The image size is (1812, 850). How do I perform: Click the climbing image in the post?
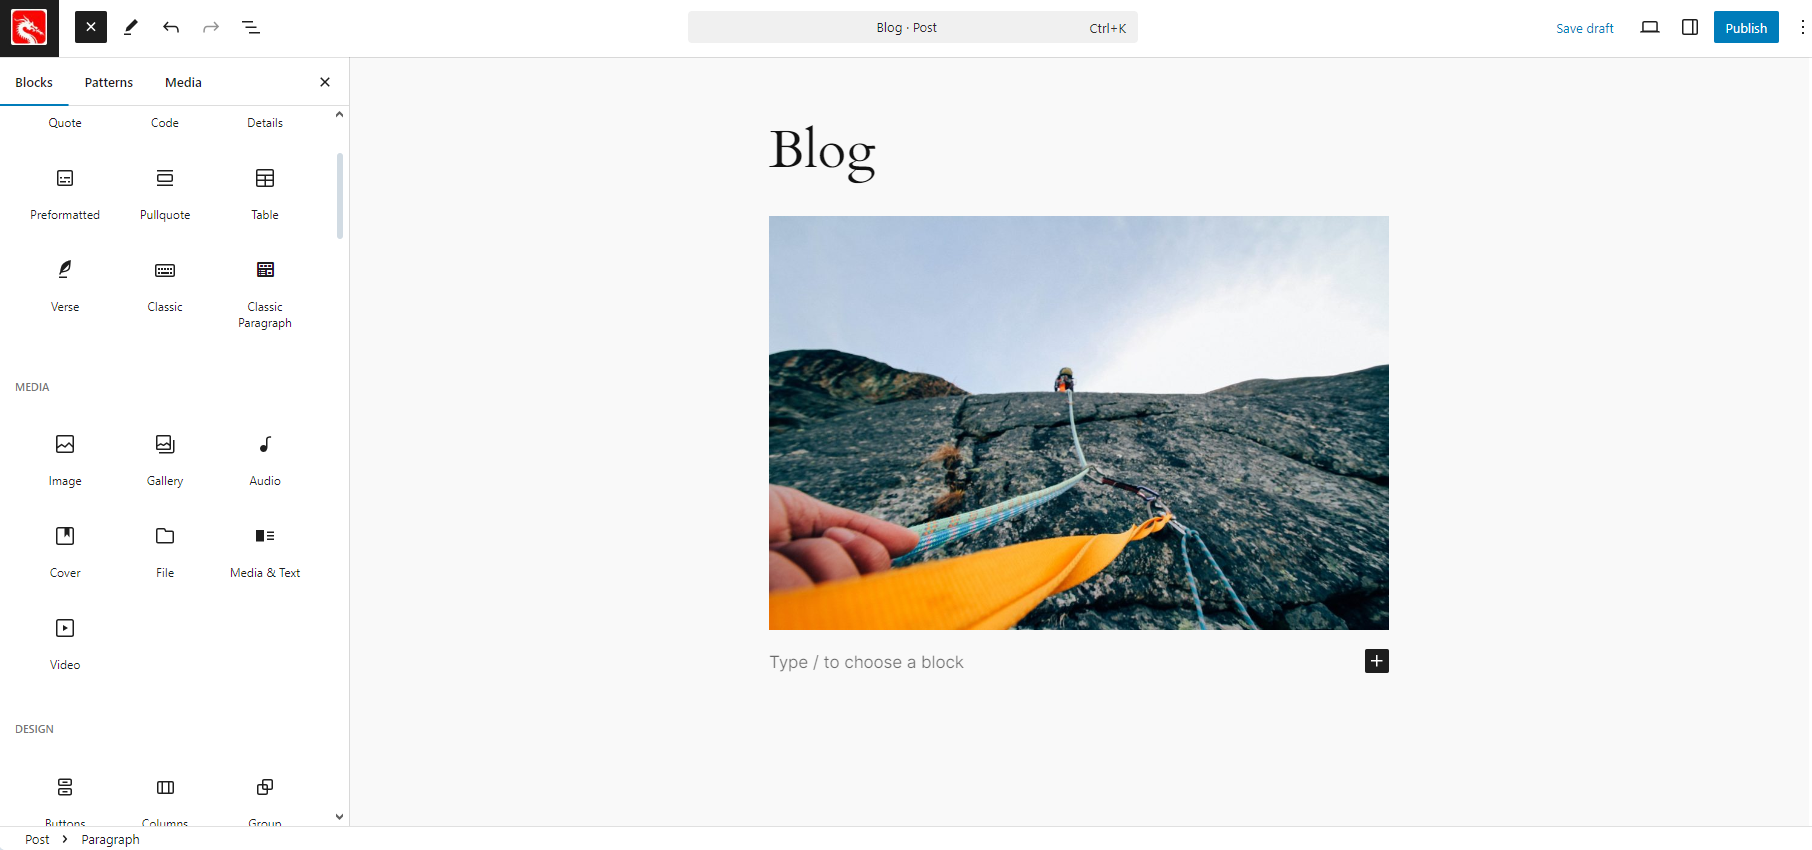[x=1079, y=423]
